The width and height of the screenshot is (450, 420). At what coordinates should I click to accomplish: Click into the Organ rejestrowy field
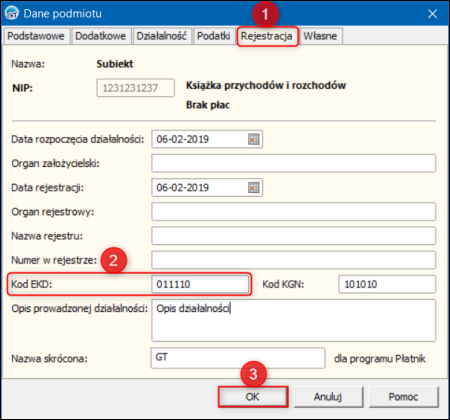pos(294,212)
